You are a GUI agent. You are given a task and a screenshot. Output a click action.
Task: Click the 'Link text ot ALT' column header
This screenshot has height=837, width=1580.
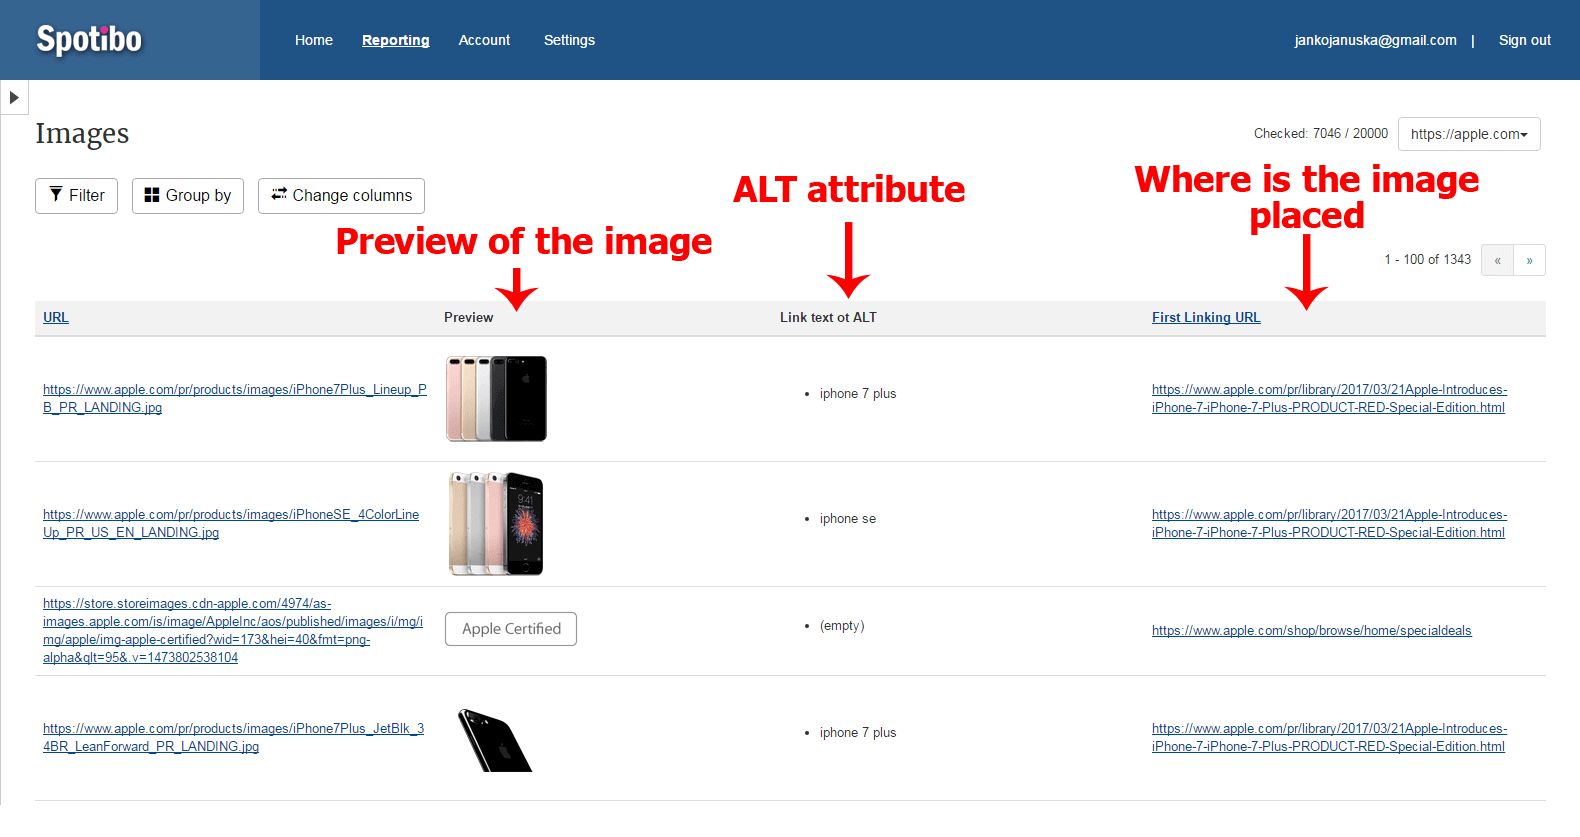[828, 317]
